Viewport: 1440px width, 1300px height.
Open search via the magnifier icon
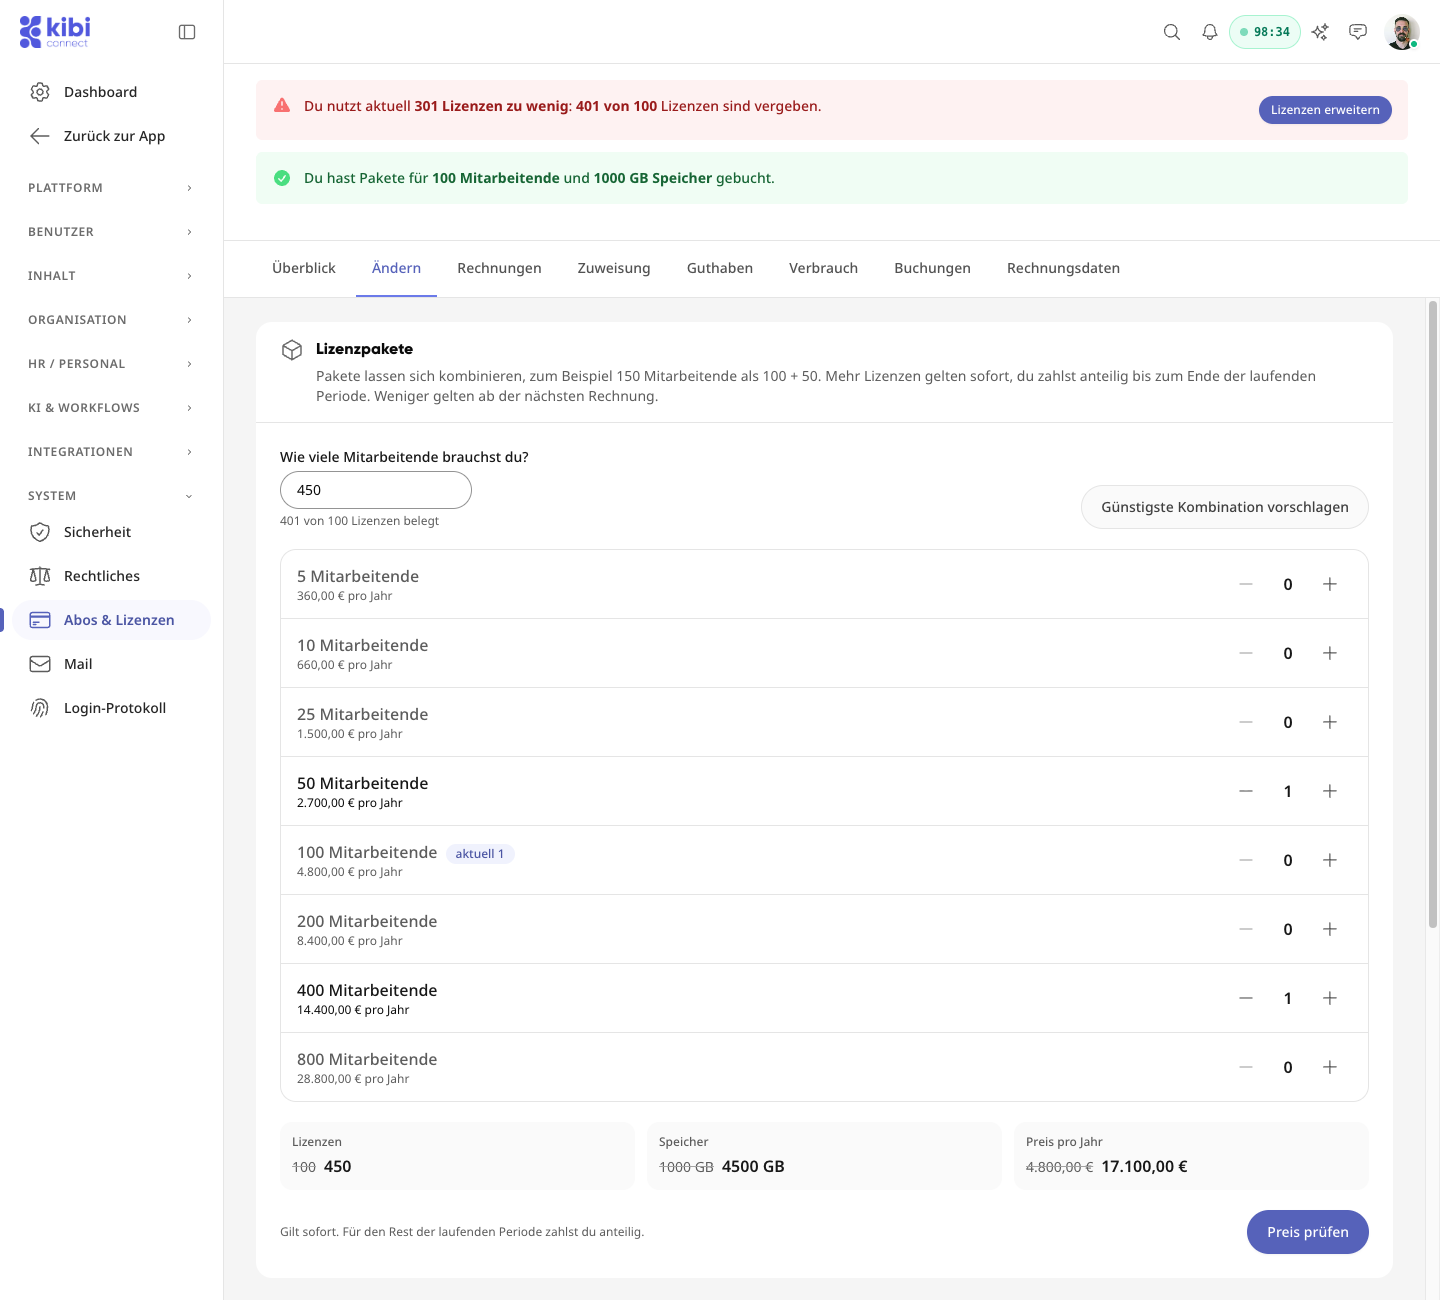[1172, 32]
